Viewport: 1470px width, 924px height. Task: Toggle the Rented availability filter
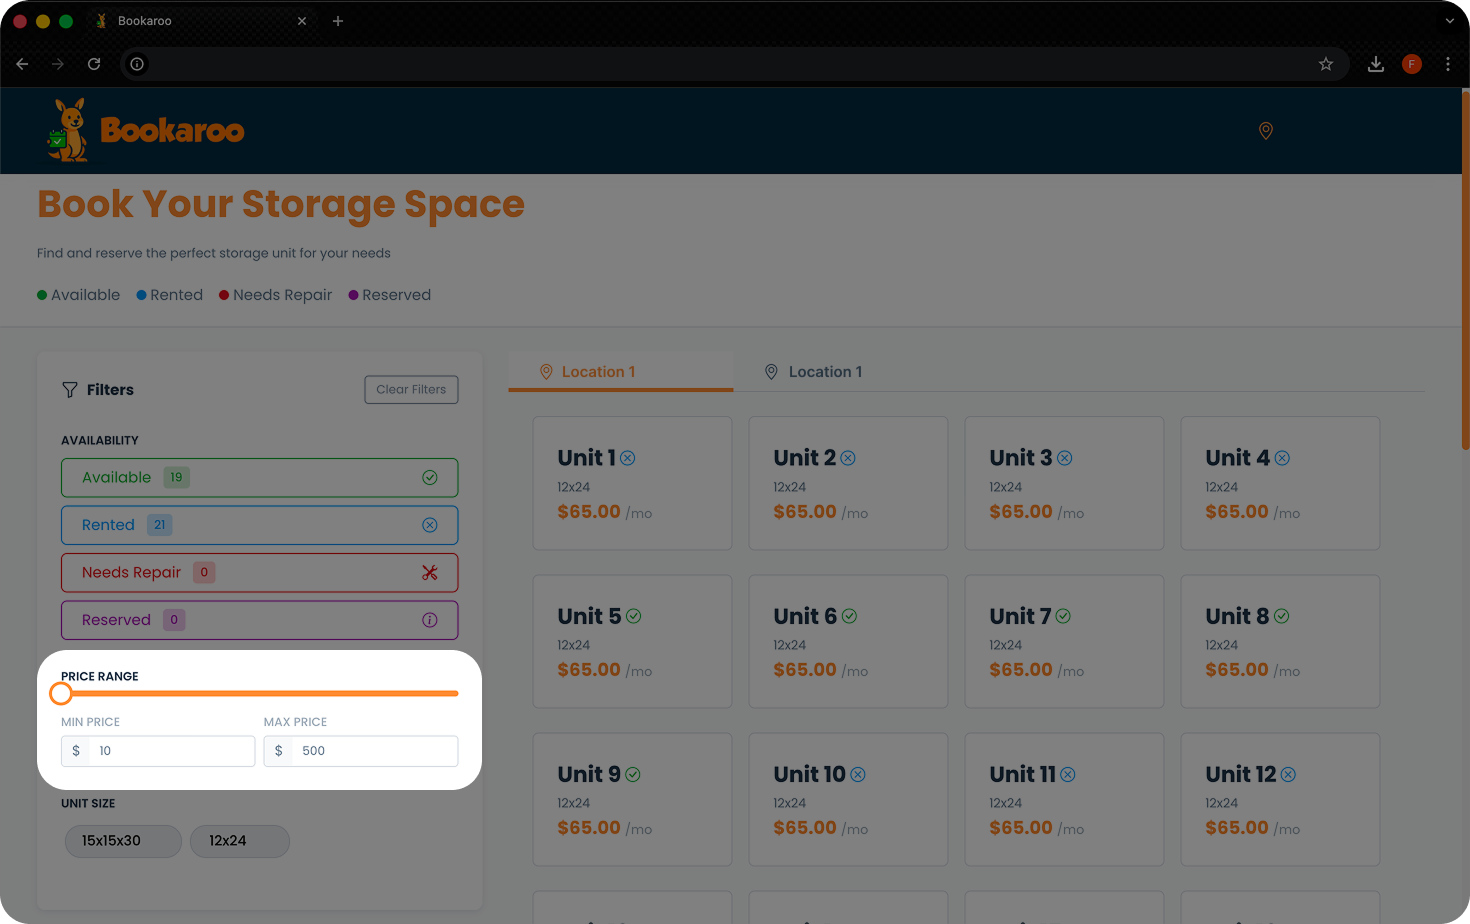click(x=259, y=525)
